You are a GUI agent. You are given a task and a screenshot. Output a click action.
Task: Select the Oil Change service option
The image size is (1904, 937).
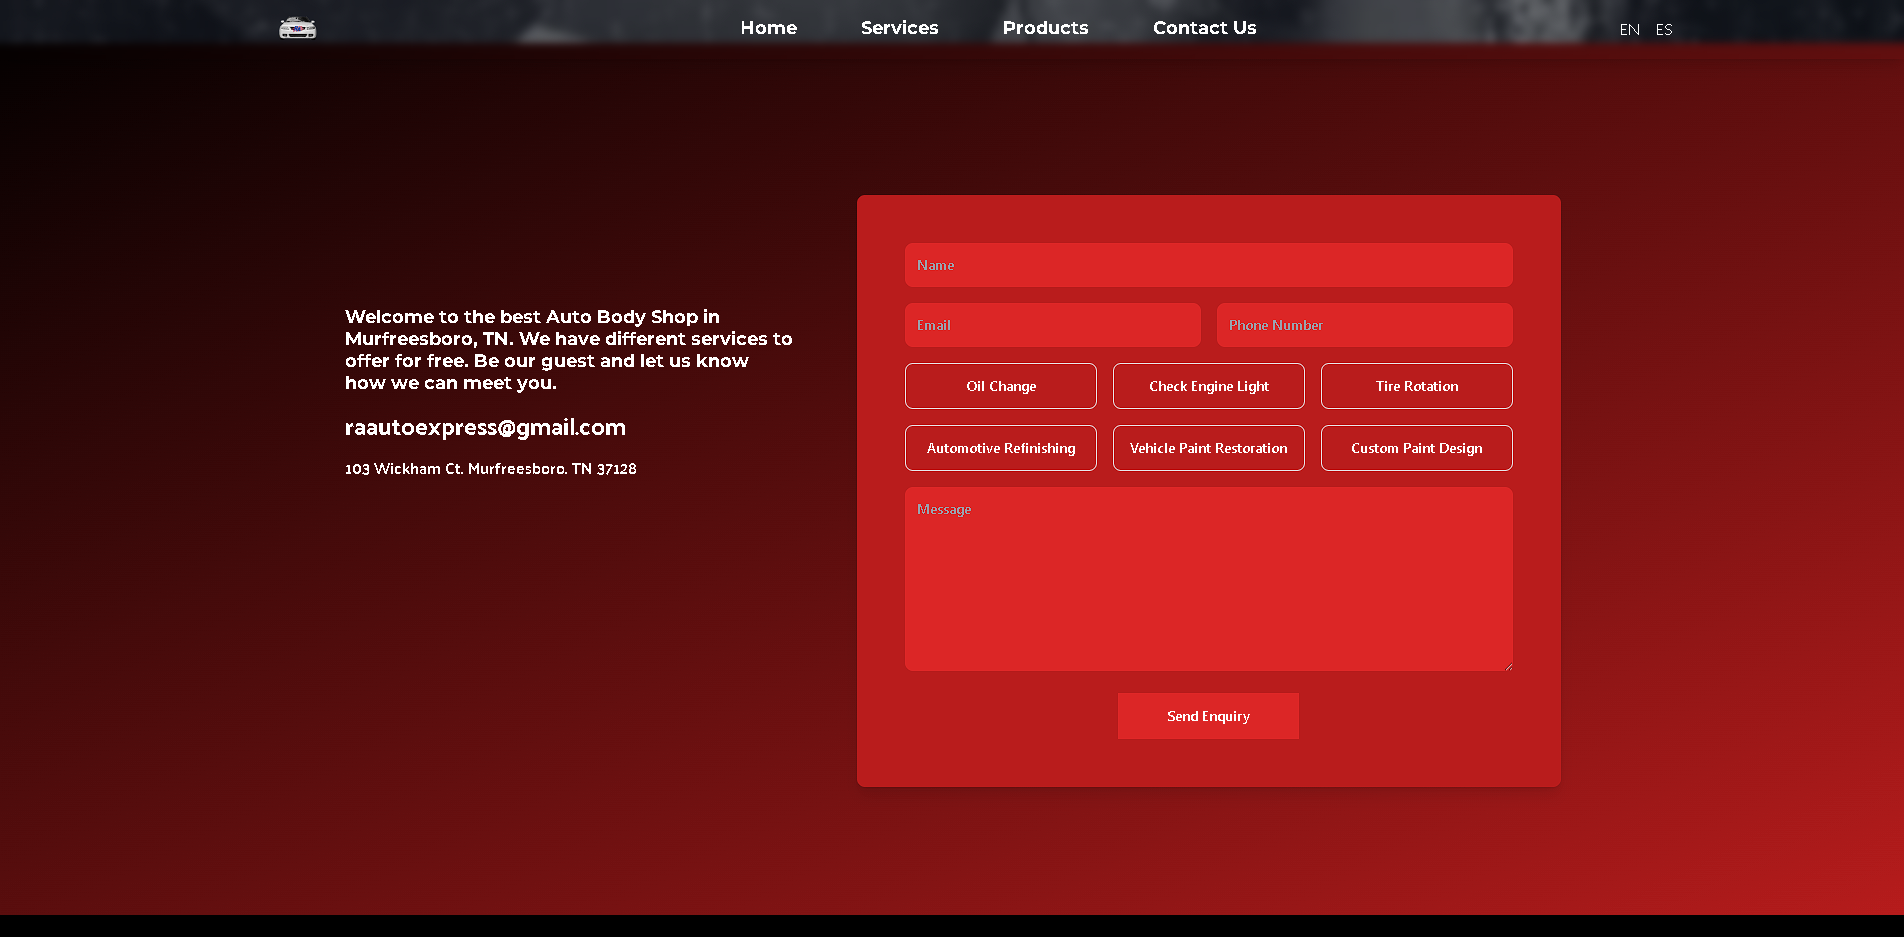tap(1000, 386)
